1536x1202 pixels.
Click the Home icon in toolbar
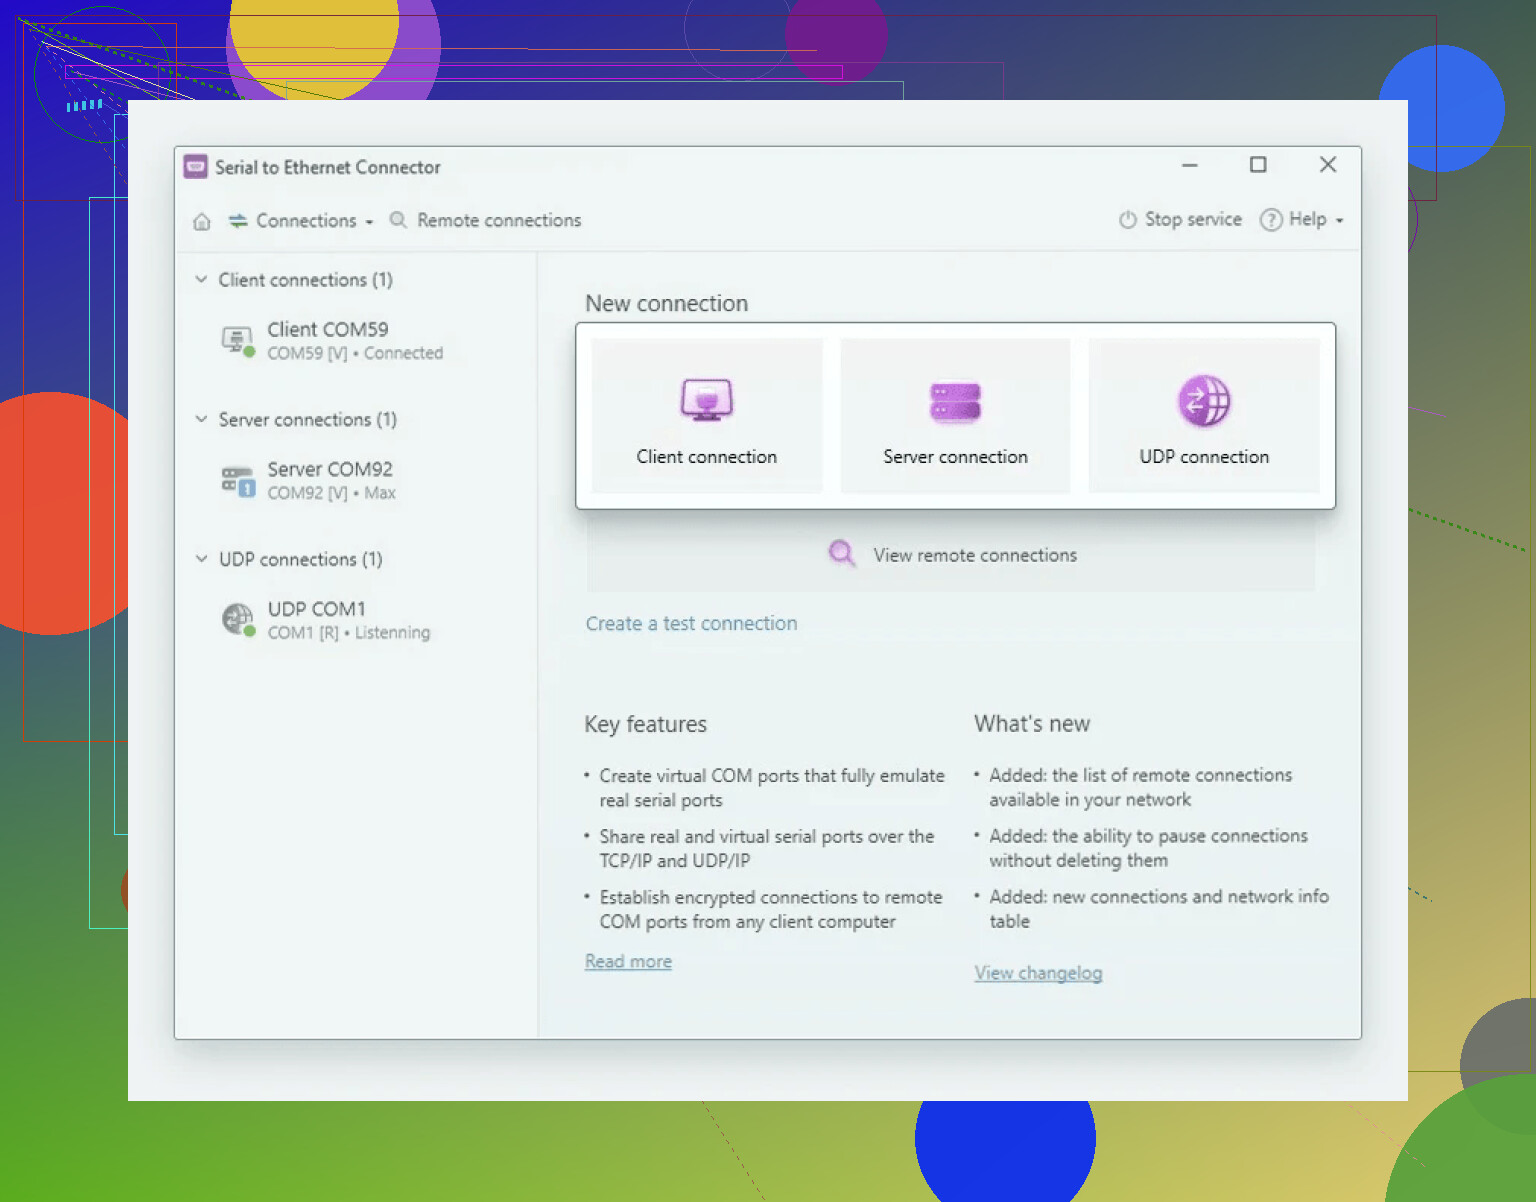(x=202, y=221)
